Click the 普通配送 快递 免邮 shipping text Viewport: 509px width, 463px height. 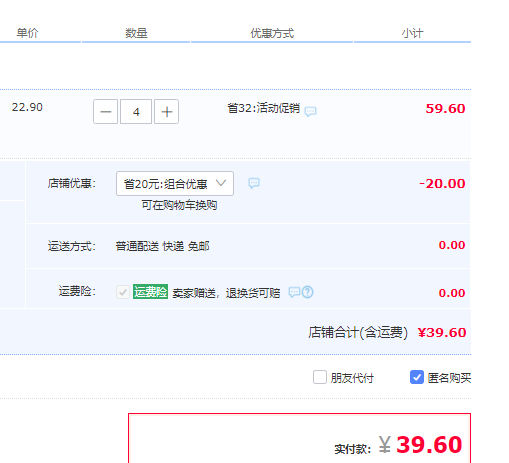click(x=163, y=246)
